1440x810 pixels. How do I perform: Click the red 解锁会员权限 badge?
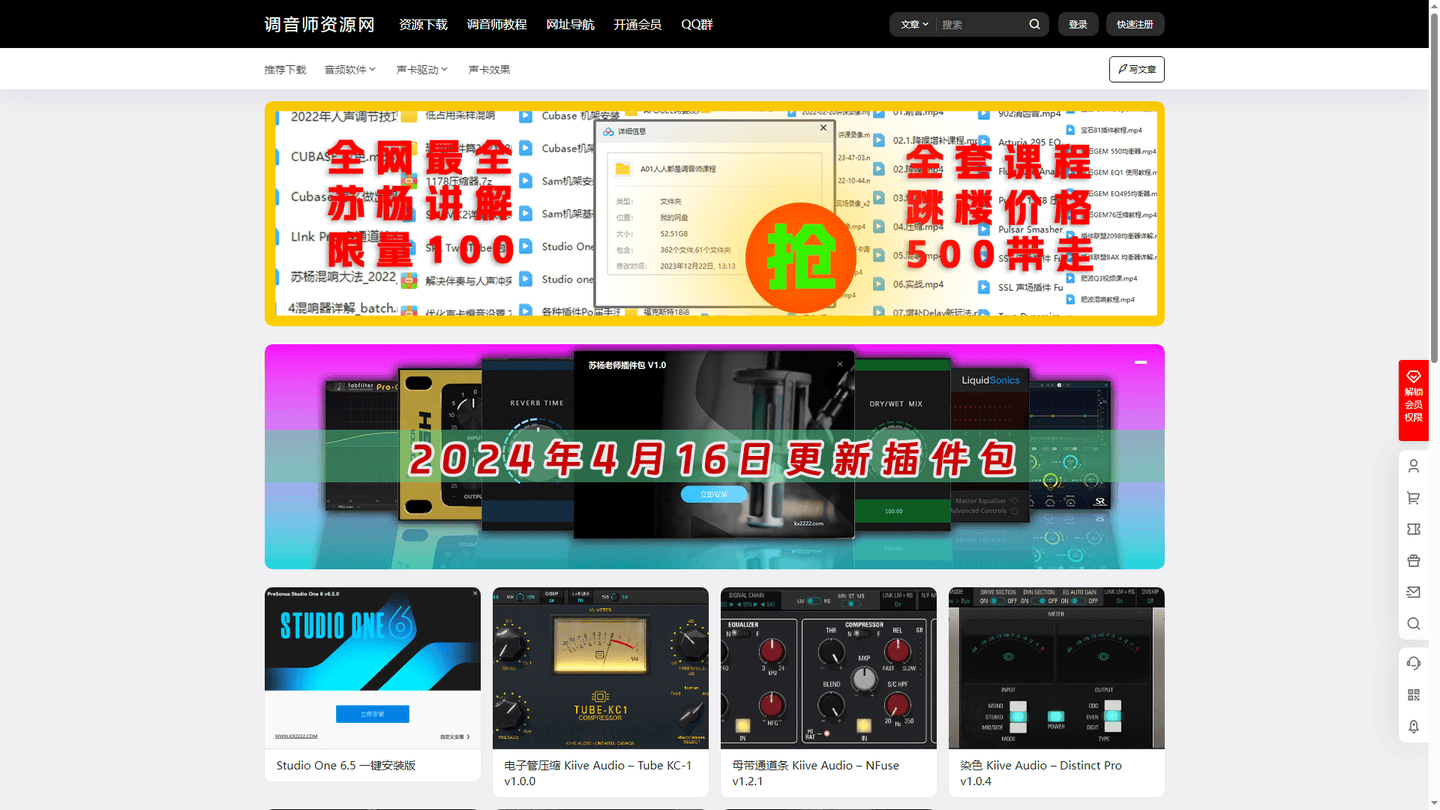tap(1413, 400)
